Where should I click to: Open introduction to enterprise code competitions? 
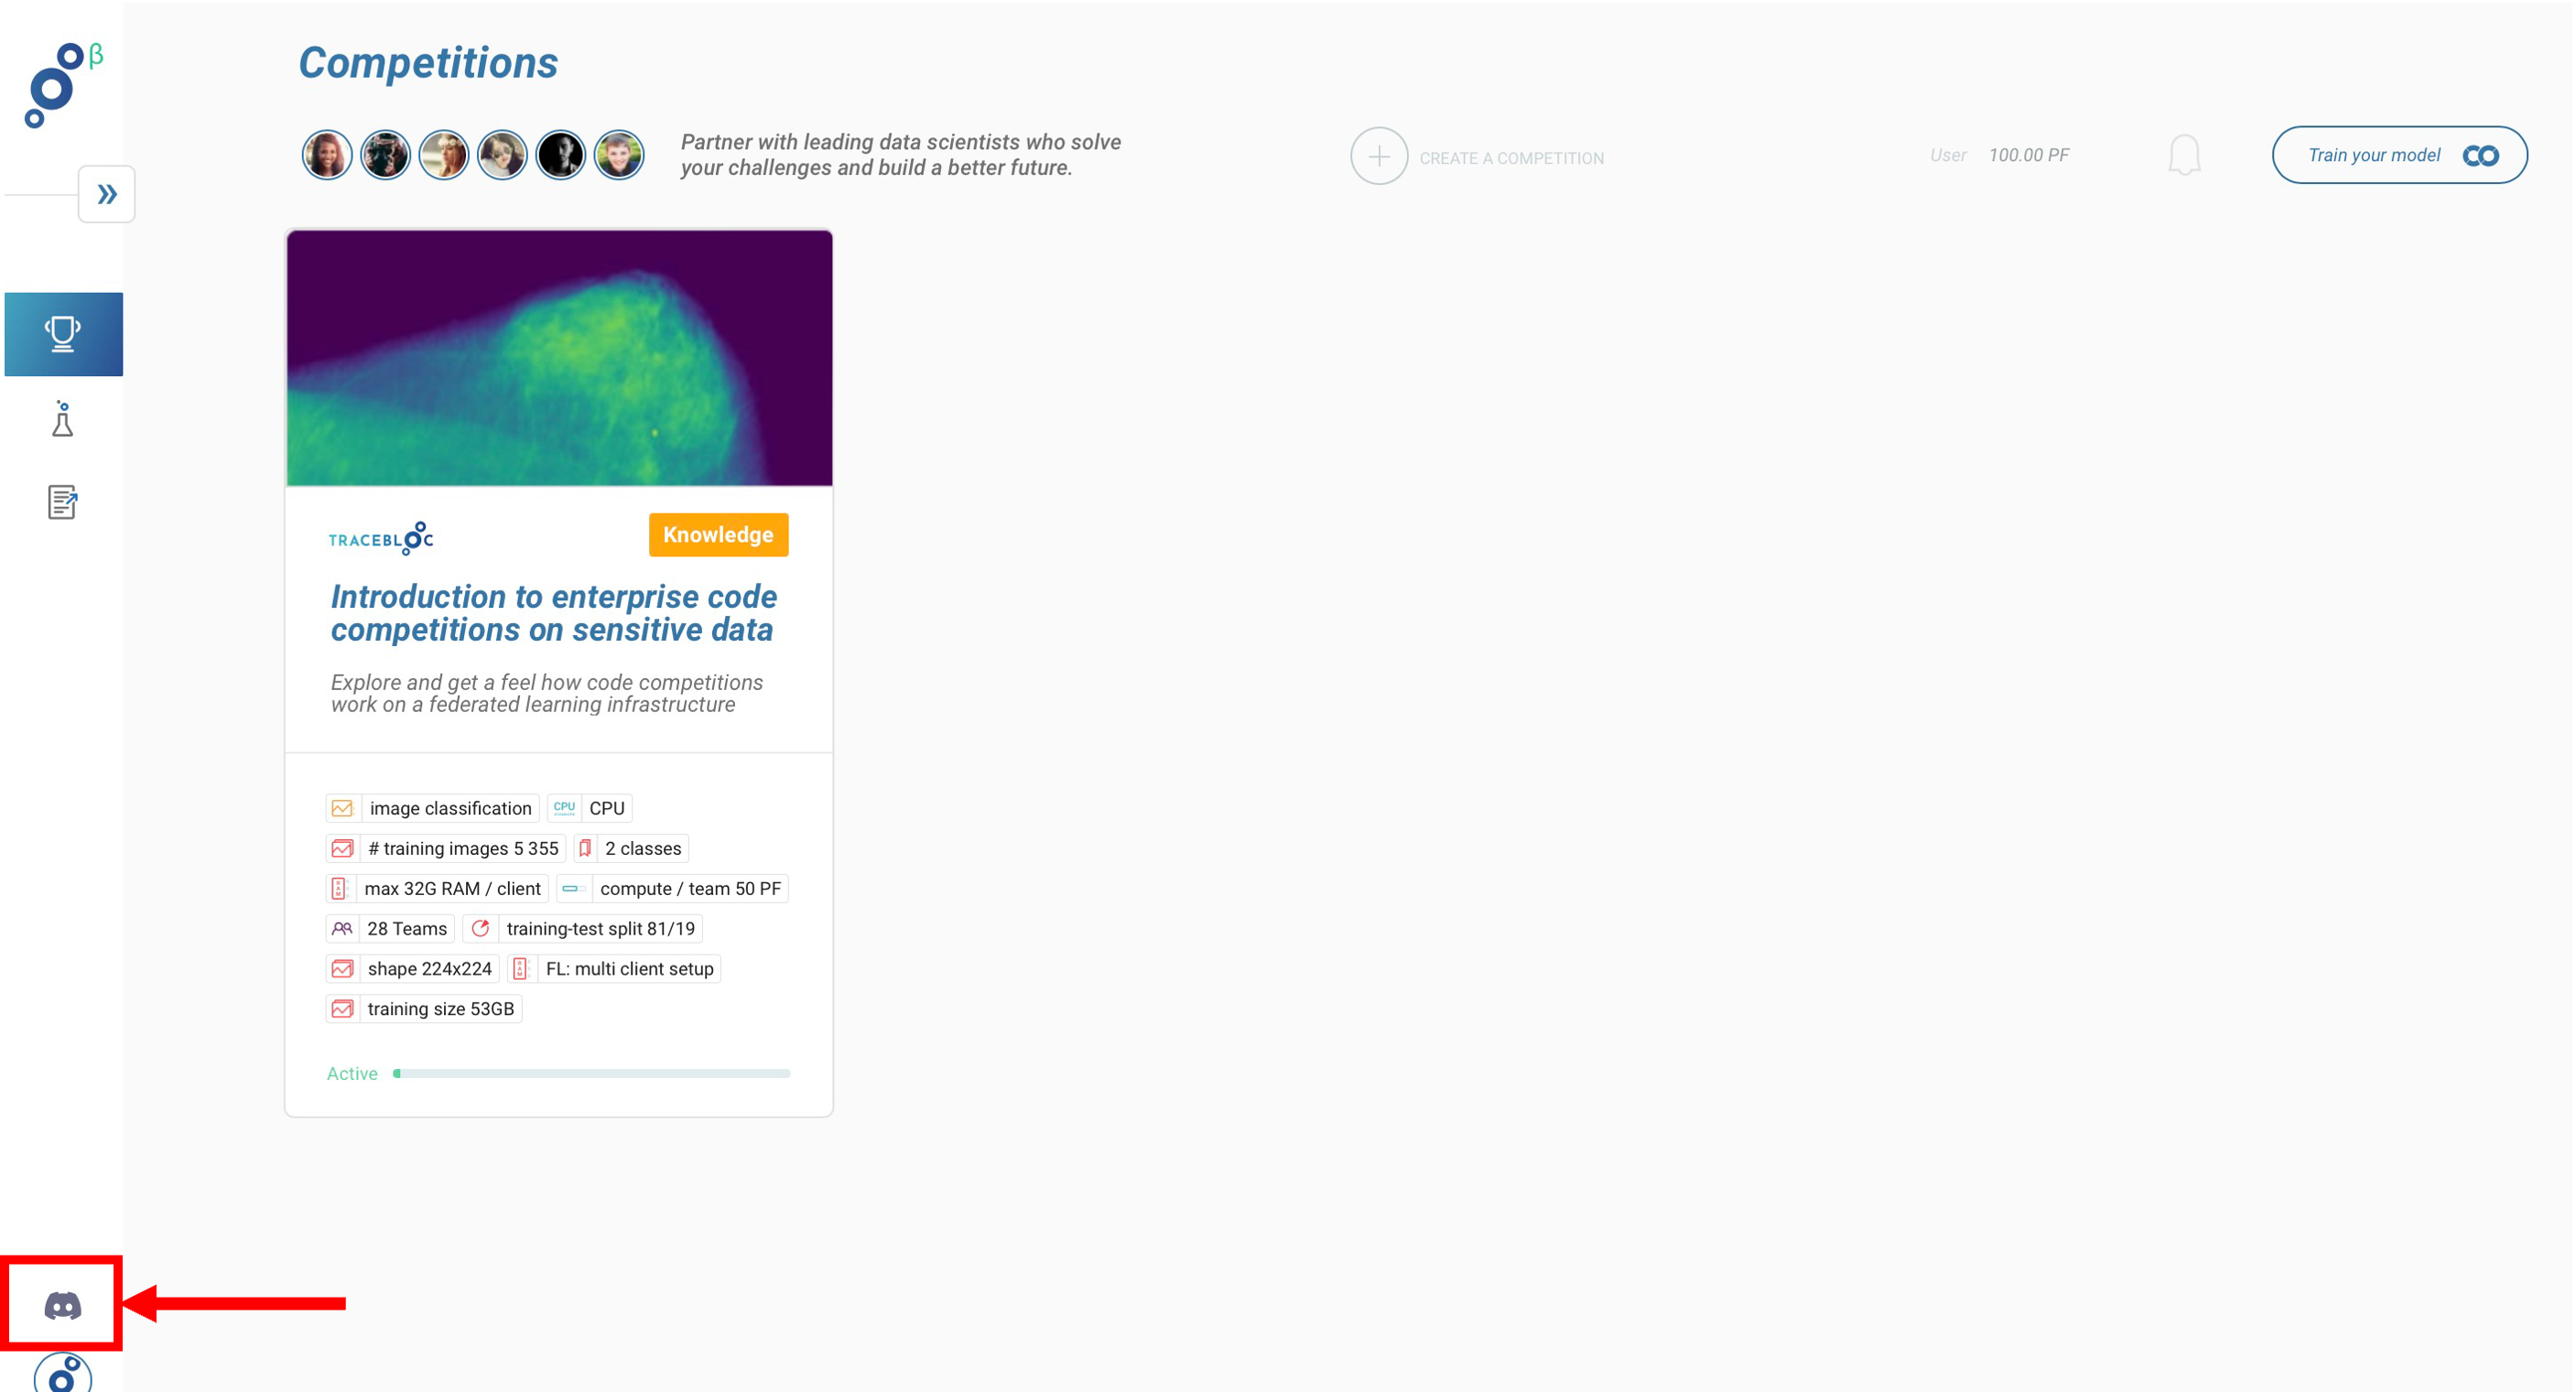click(552, 612)
